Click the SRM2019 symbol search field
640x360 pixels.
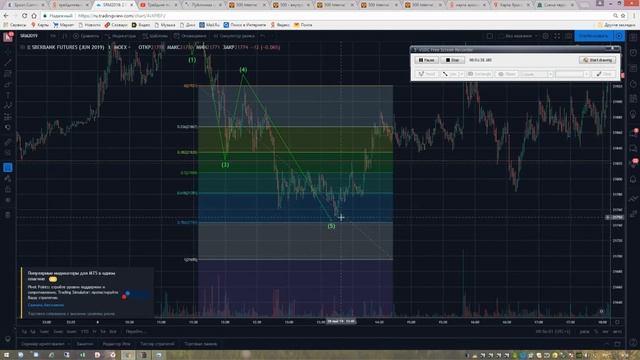pos(29,36)
